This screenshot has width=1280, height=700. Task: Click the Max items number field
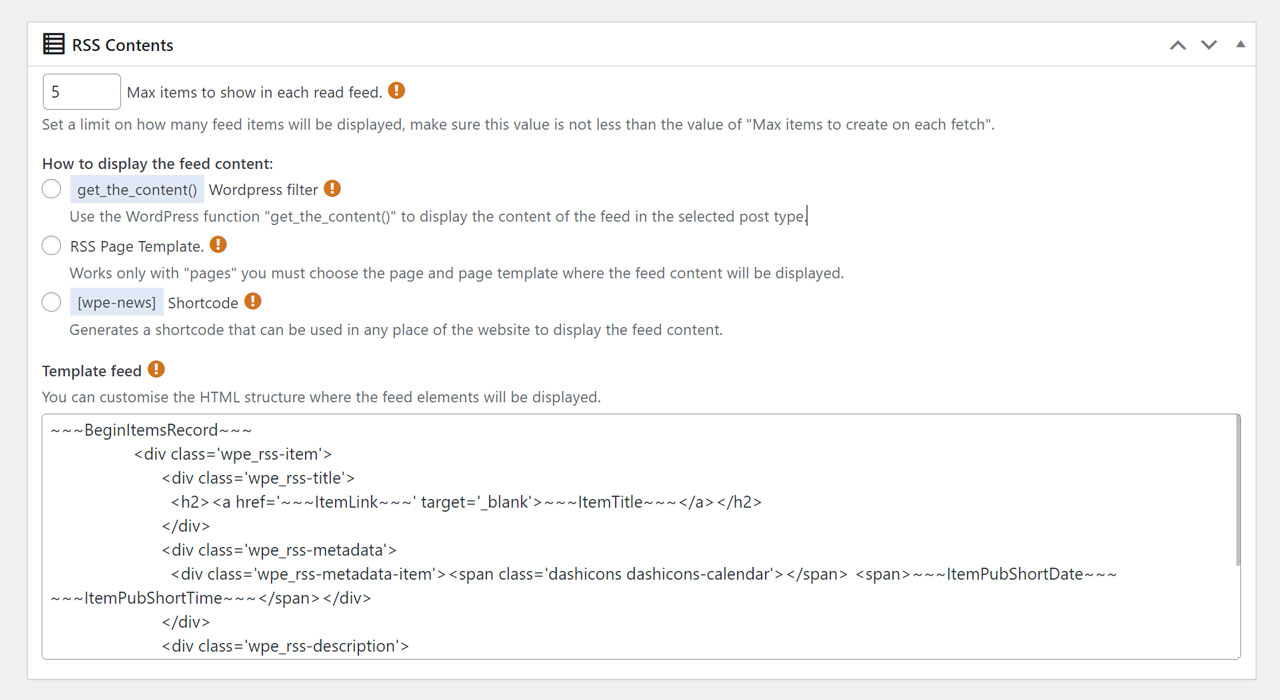point(82,92)
